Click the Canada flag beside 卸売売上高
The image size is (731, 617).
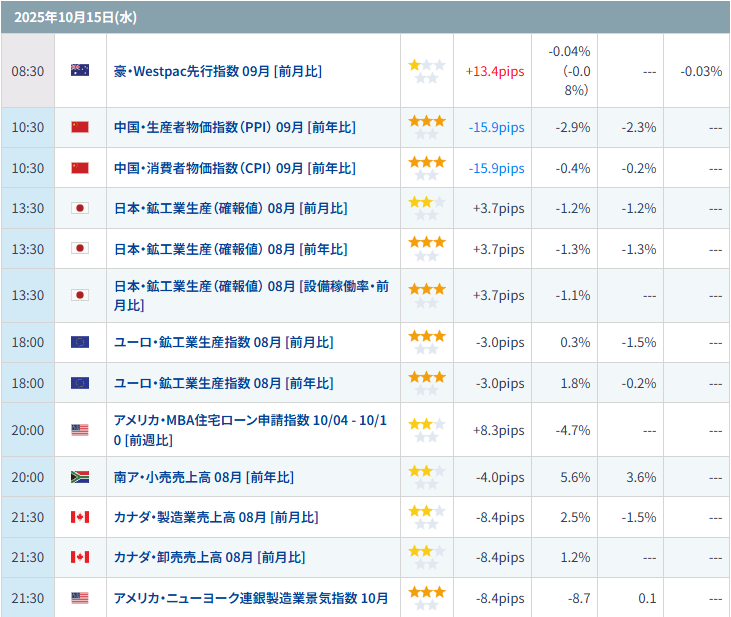point(80,557)
